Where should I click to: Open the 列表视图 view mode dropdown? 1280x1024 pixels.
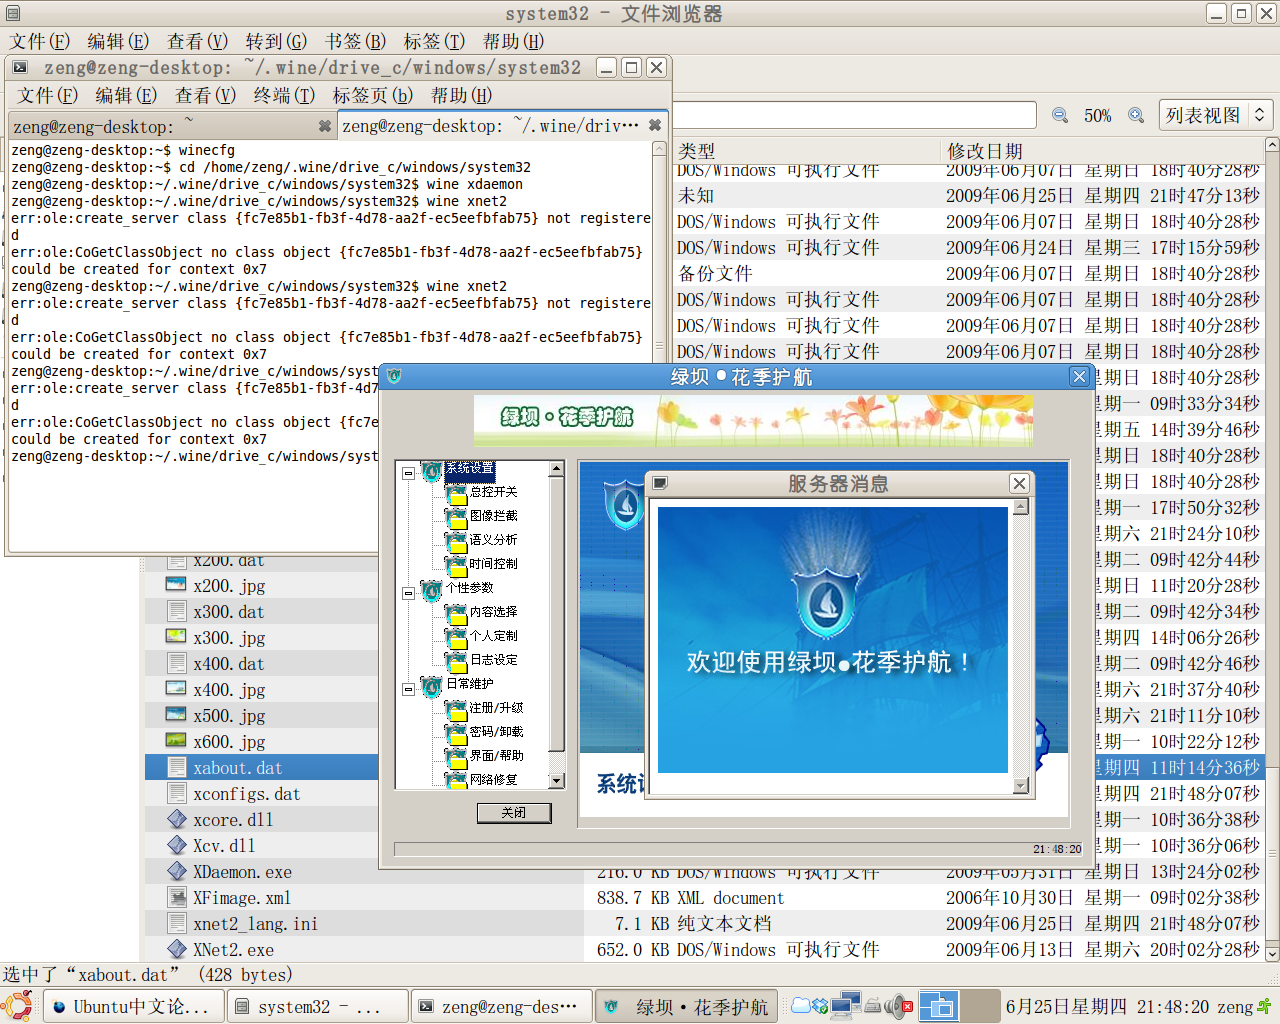[x=1215, y=115]
